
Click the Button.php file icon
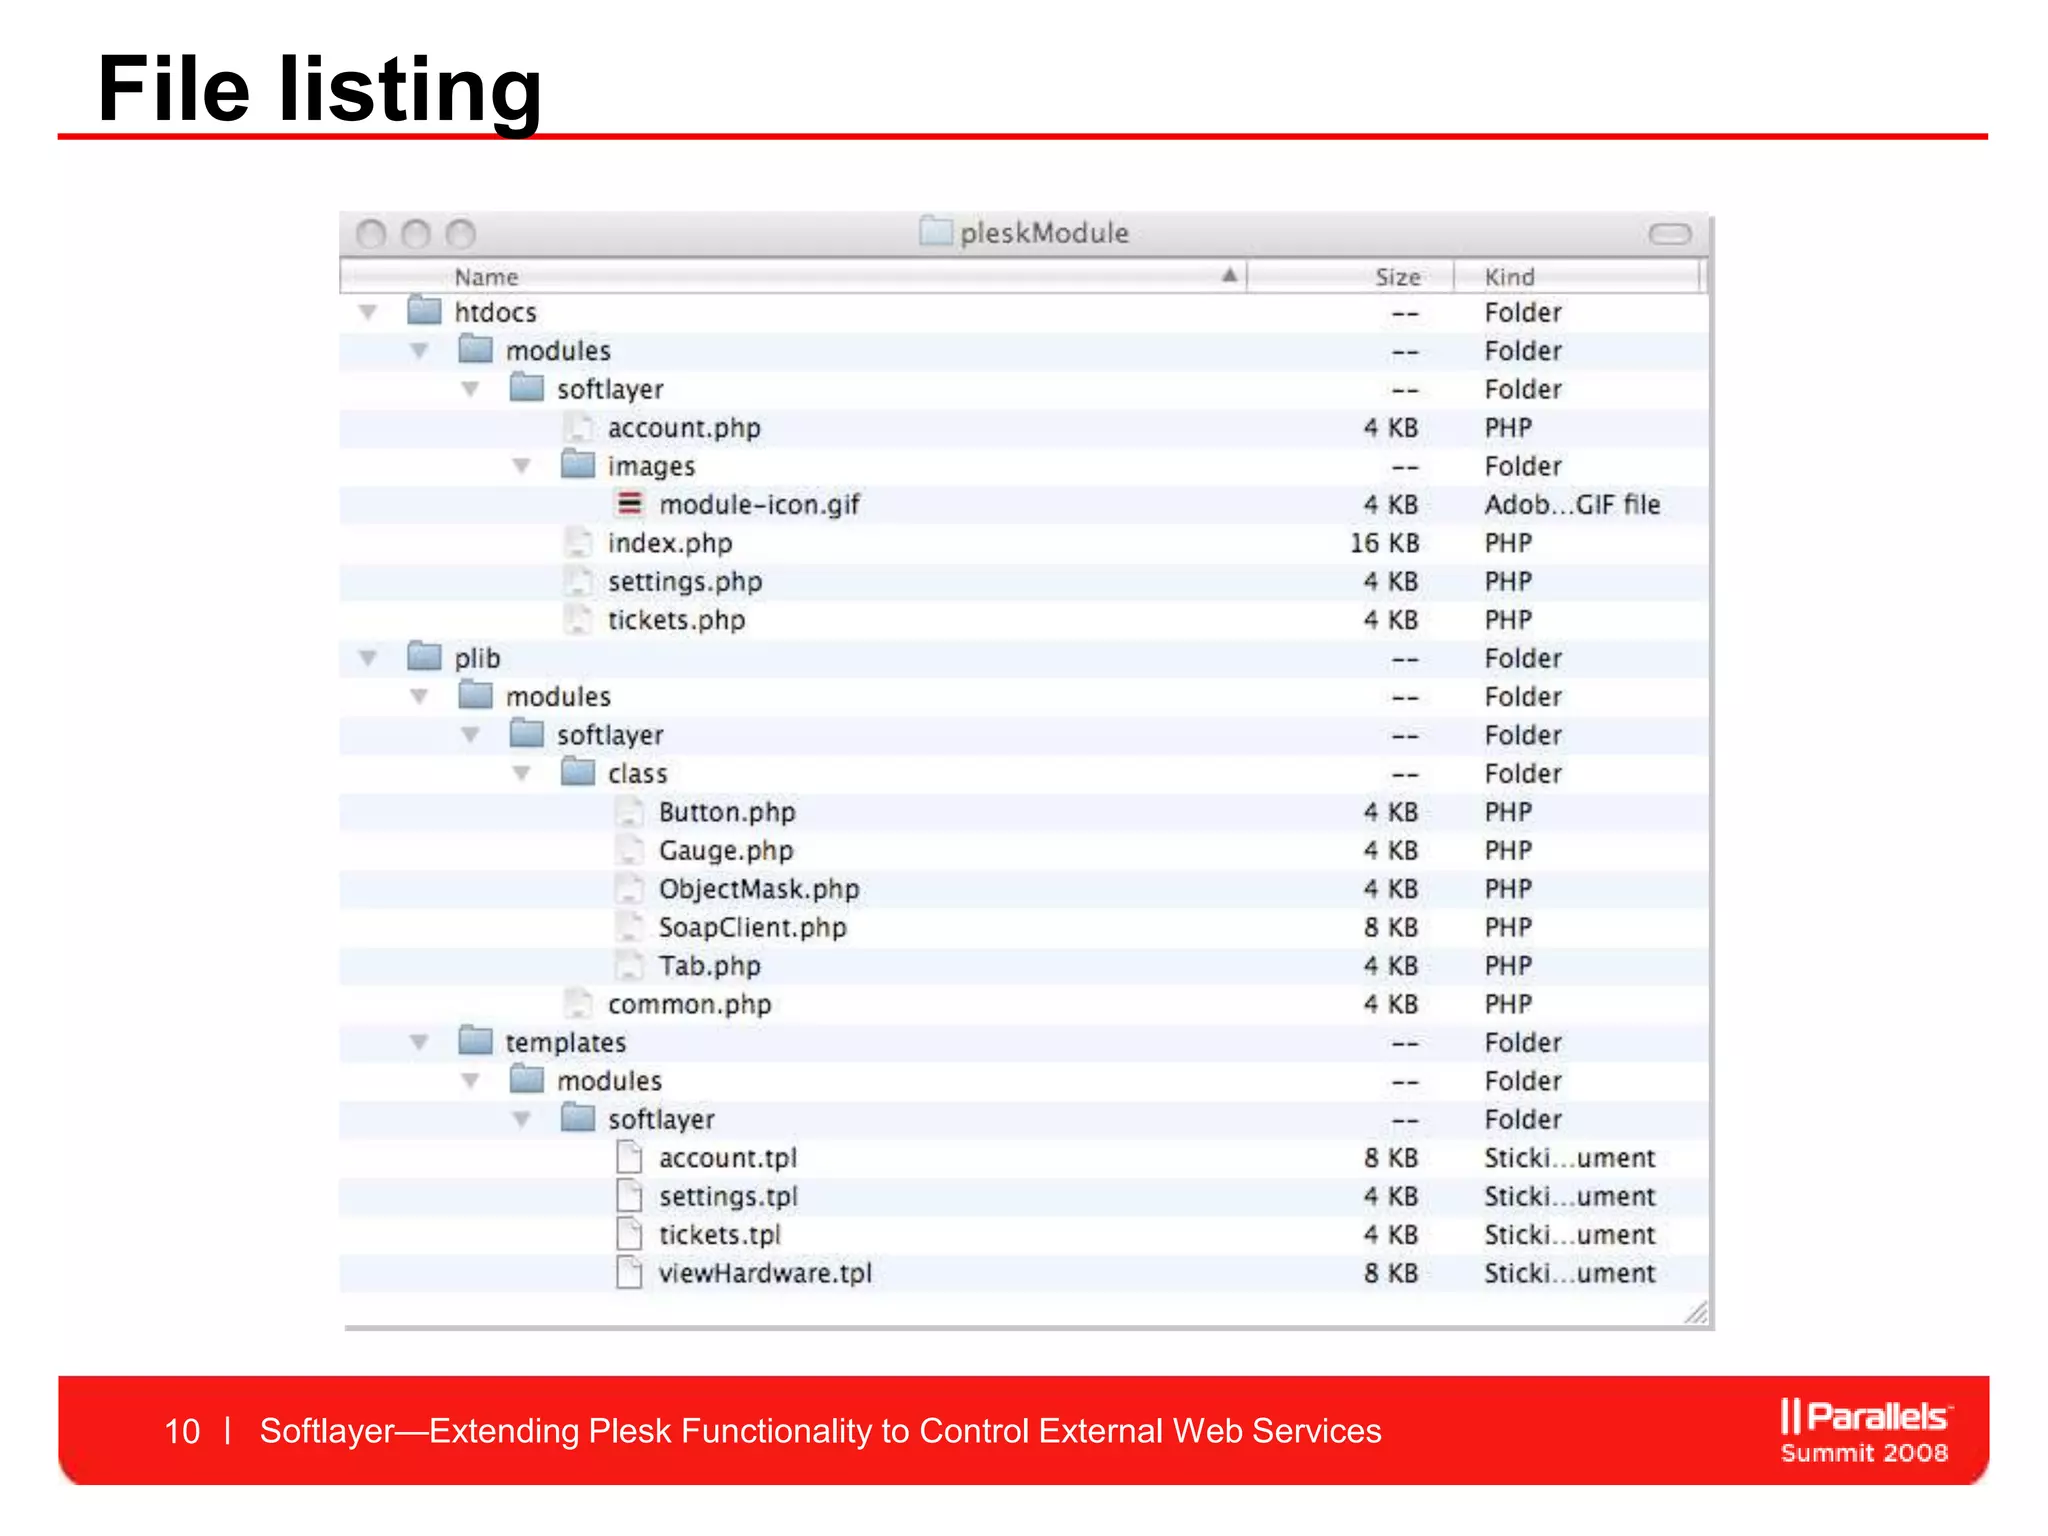(x=629, y=811)
